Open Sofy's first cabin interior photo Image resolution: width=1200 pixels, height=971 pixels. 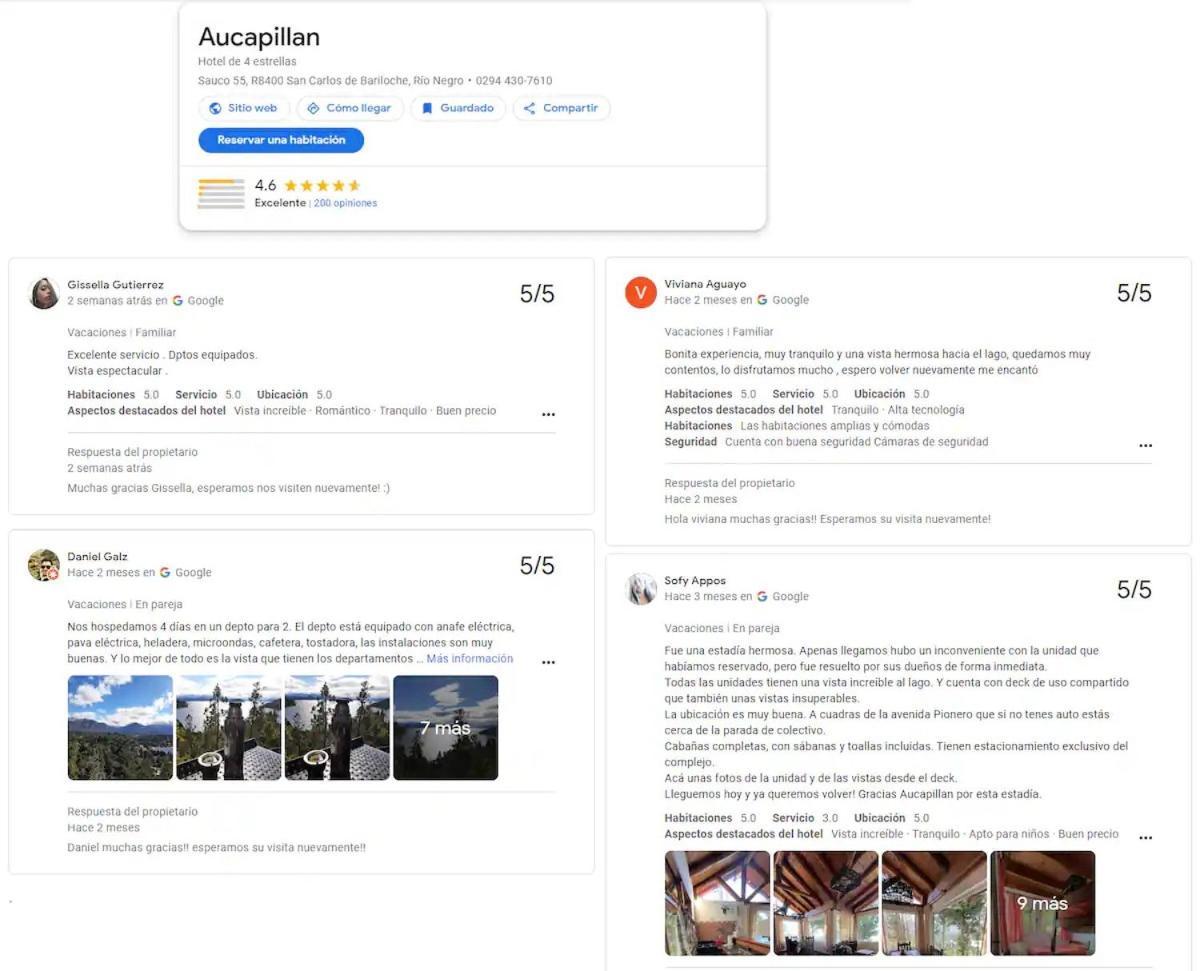click(717, 903)
